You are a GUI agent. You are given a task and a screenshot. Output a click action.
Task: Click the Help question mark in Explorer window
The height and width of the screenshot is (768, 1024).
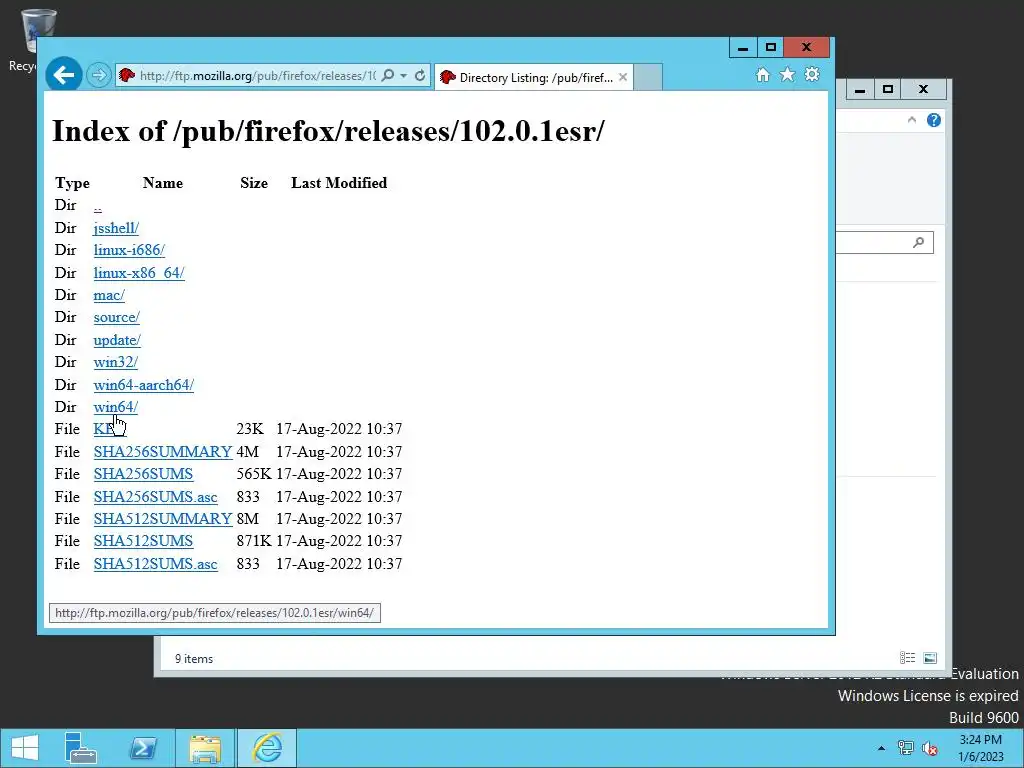pyautogui.click(x=934, y=120)
